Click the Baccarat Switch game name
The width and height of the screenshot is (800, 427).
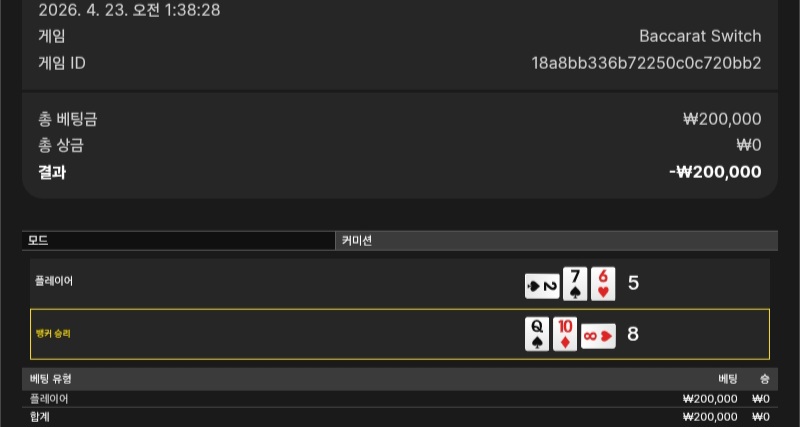pyautogui.click(x=700, y=36)
